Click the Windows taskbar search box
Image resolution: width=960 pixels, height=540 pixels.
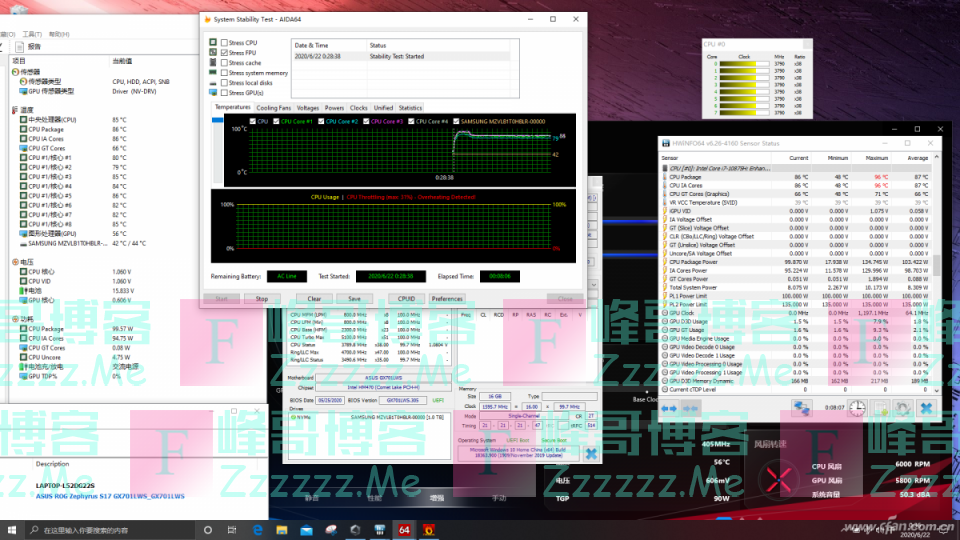(110, 530)
